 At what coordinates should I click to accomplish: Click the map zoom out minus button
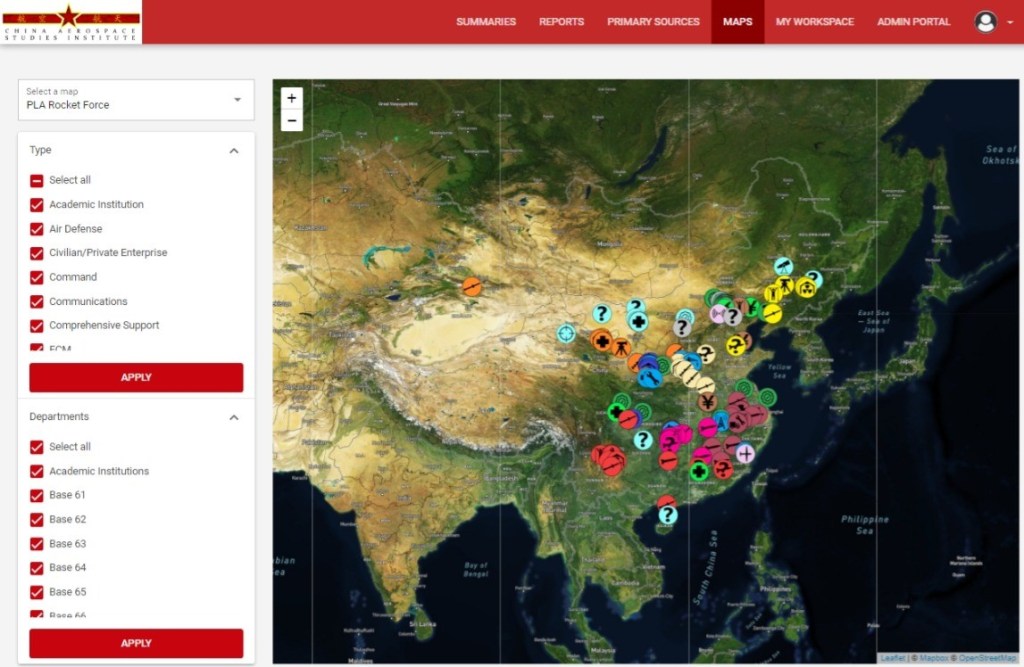tap(291, 120)
